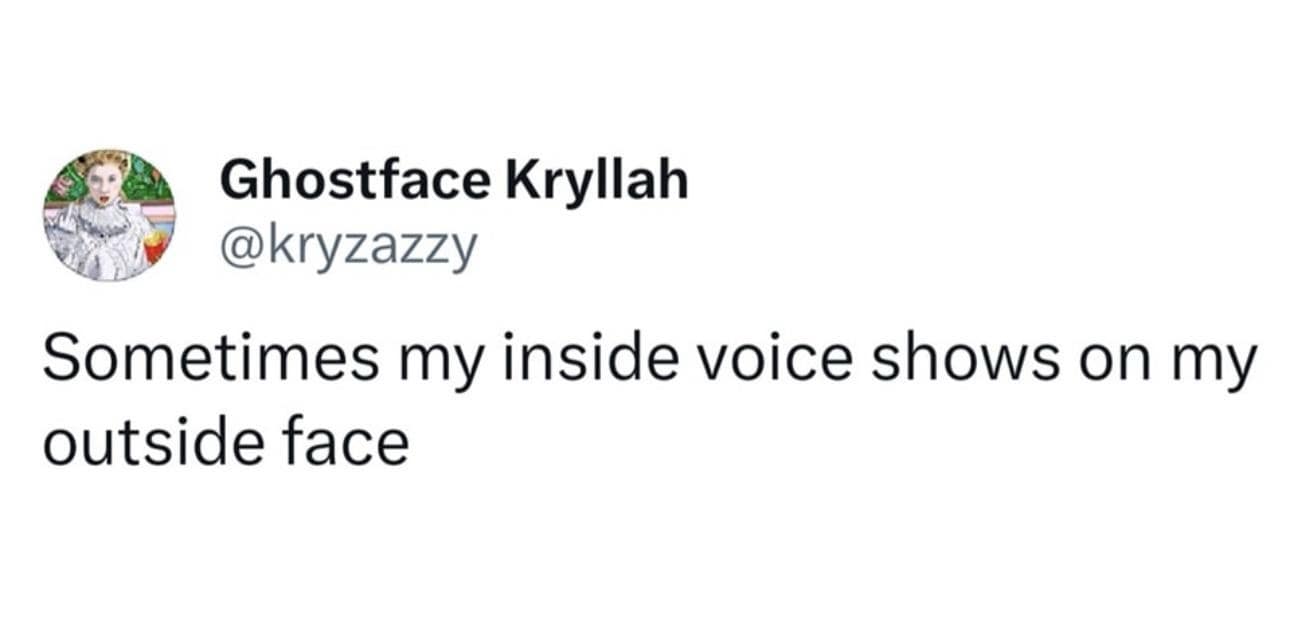Click the white dress in the avatar
Screen dimensions: 1290x644
point(100,240)
